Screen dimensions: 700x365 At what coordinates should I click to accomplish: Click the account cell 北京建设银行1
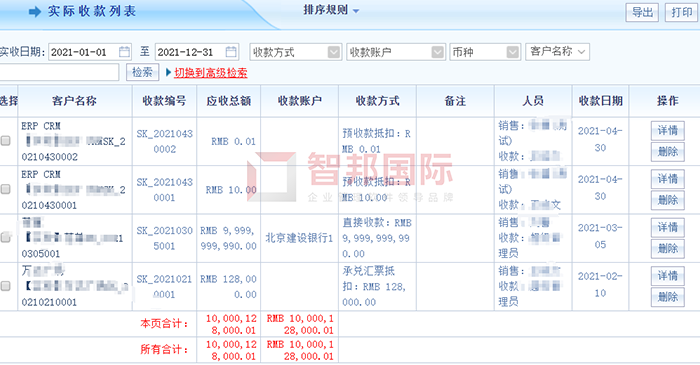point(300,238)
